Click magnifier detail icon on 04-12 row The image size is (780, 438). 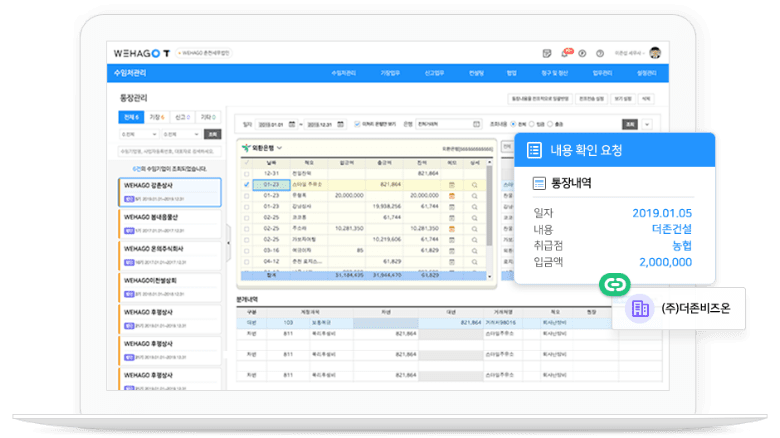click(x=475, y=261)
